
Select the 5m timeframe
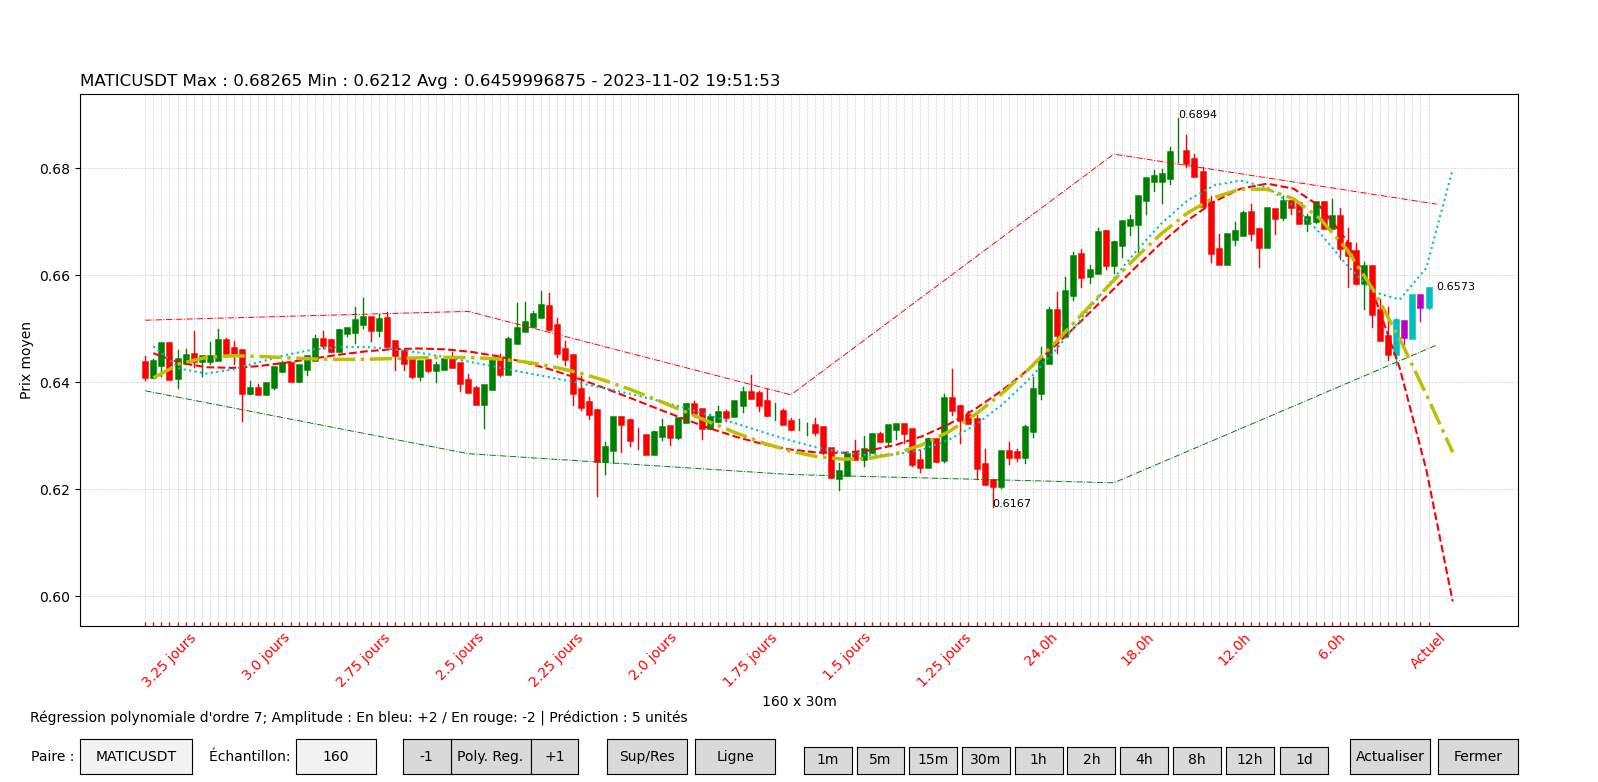880,760
